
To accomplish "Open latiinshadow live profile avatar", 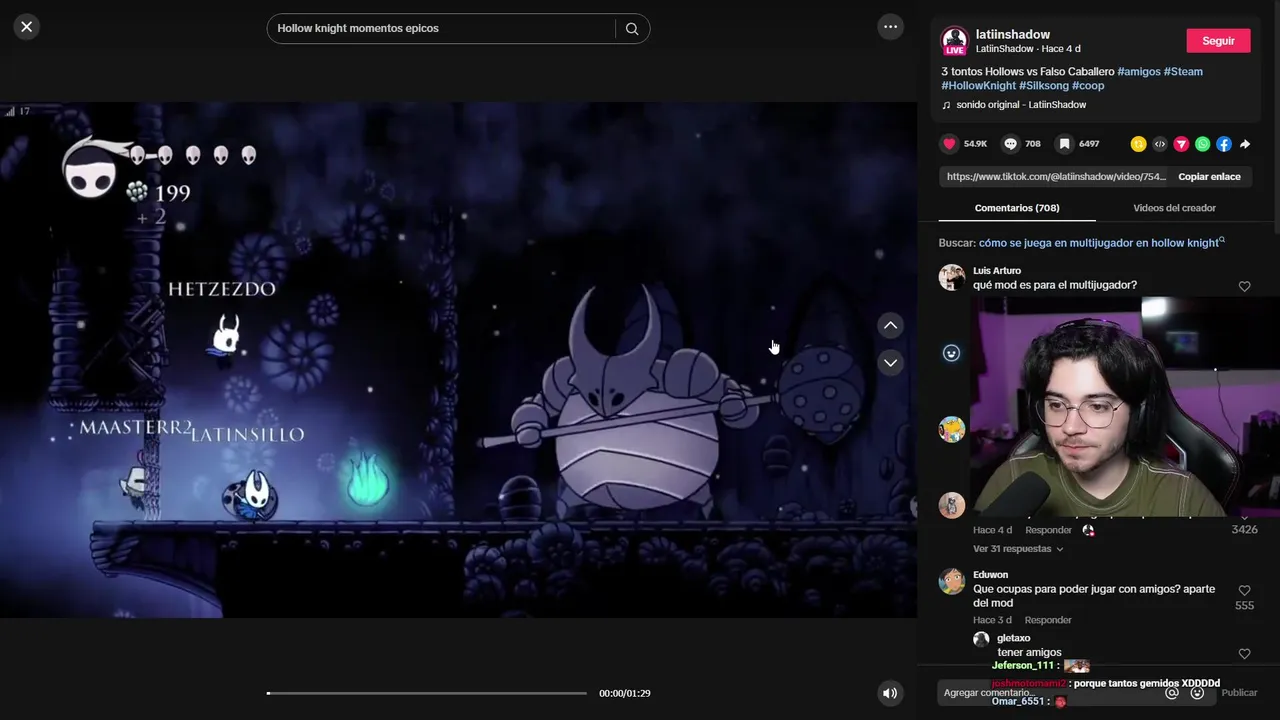I will pos(955,41).
